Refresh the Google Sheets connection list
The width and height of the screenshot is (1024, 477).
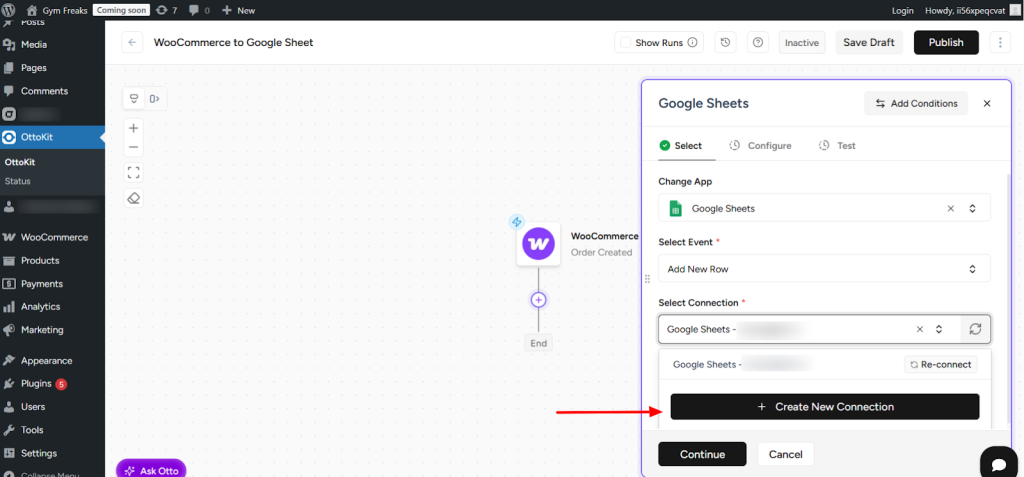[x=975, y=329]
